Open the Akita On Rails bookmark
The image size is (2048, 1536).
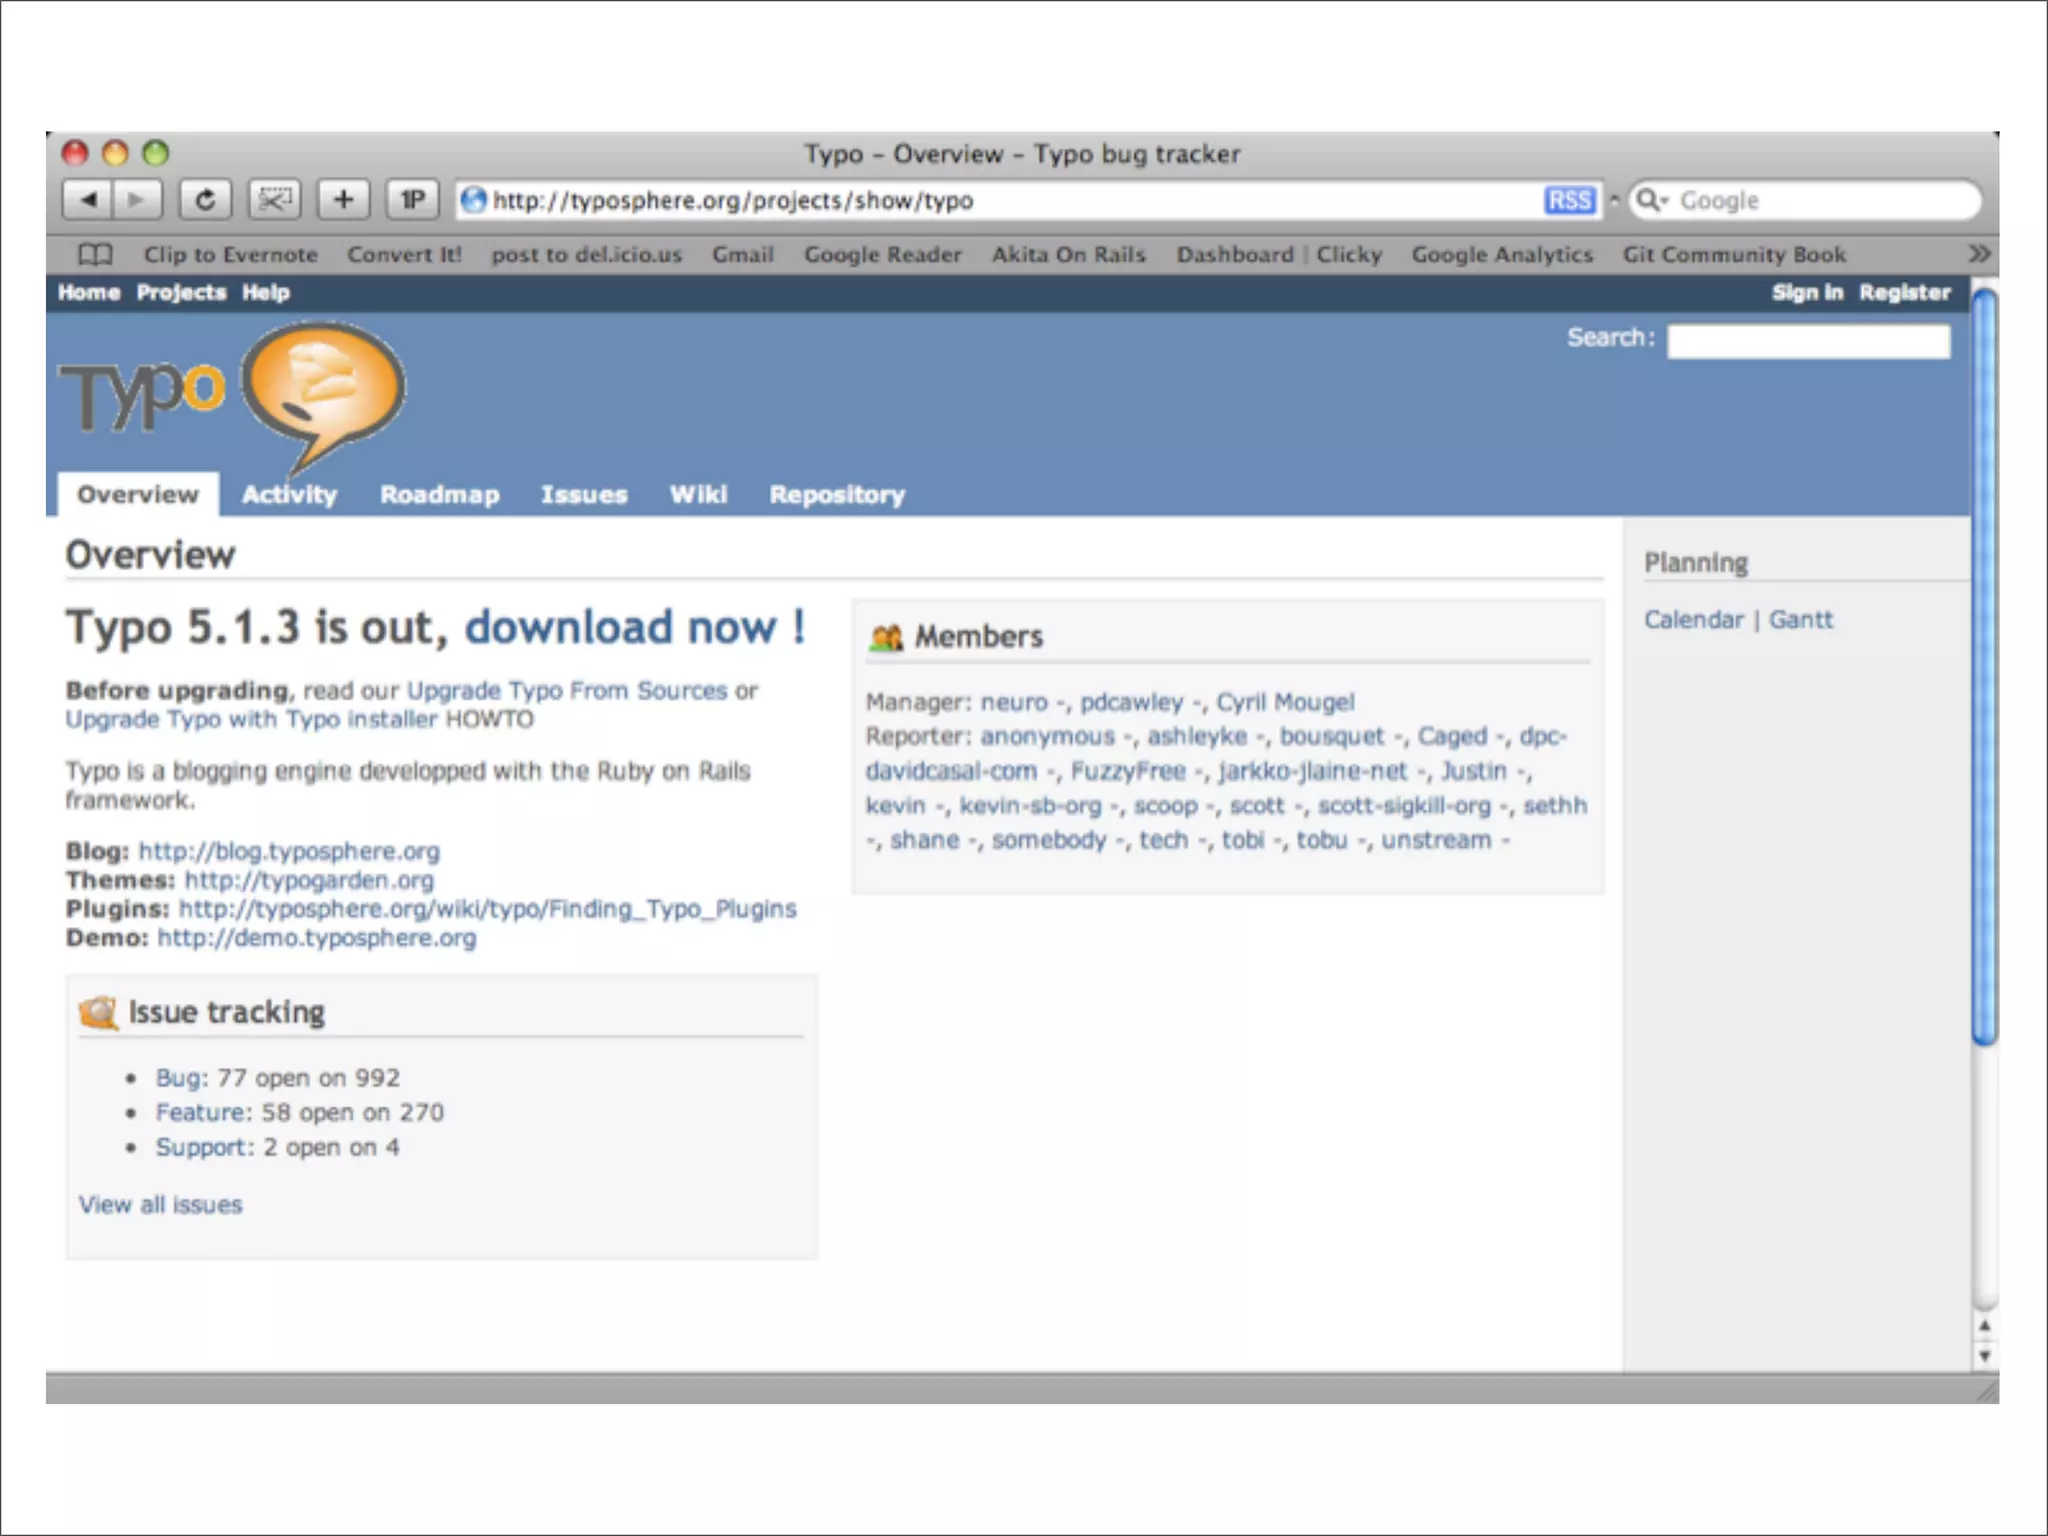coord(1068,254)
